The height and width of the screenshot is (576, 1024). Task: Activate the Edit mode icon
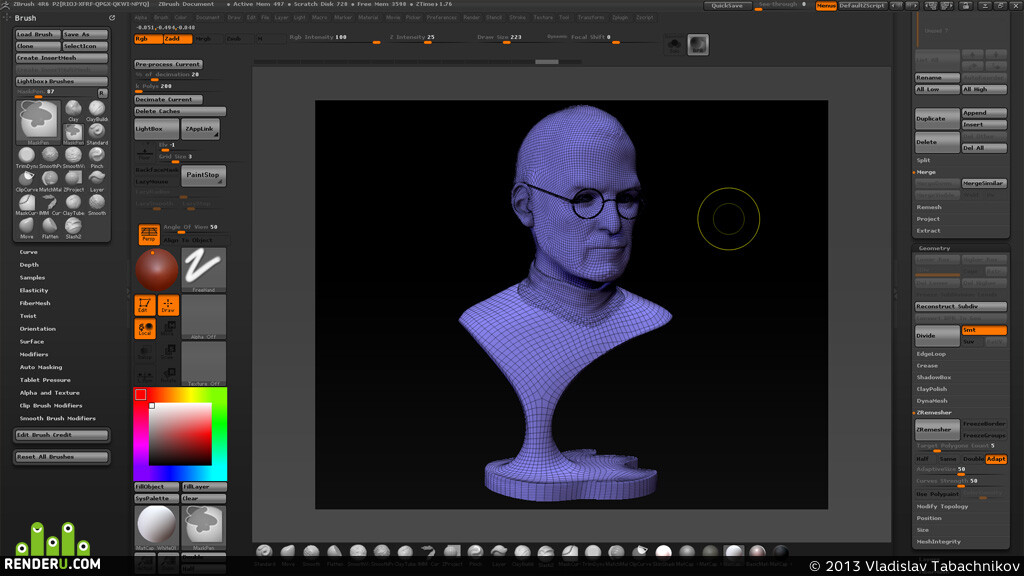point(144,305)
